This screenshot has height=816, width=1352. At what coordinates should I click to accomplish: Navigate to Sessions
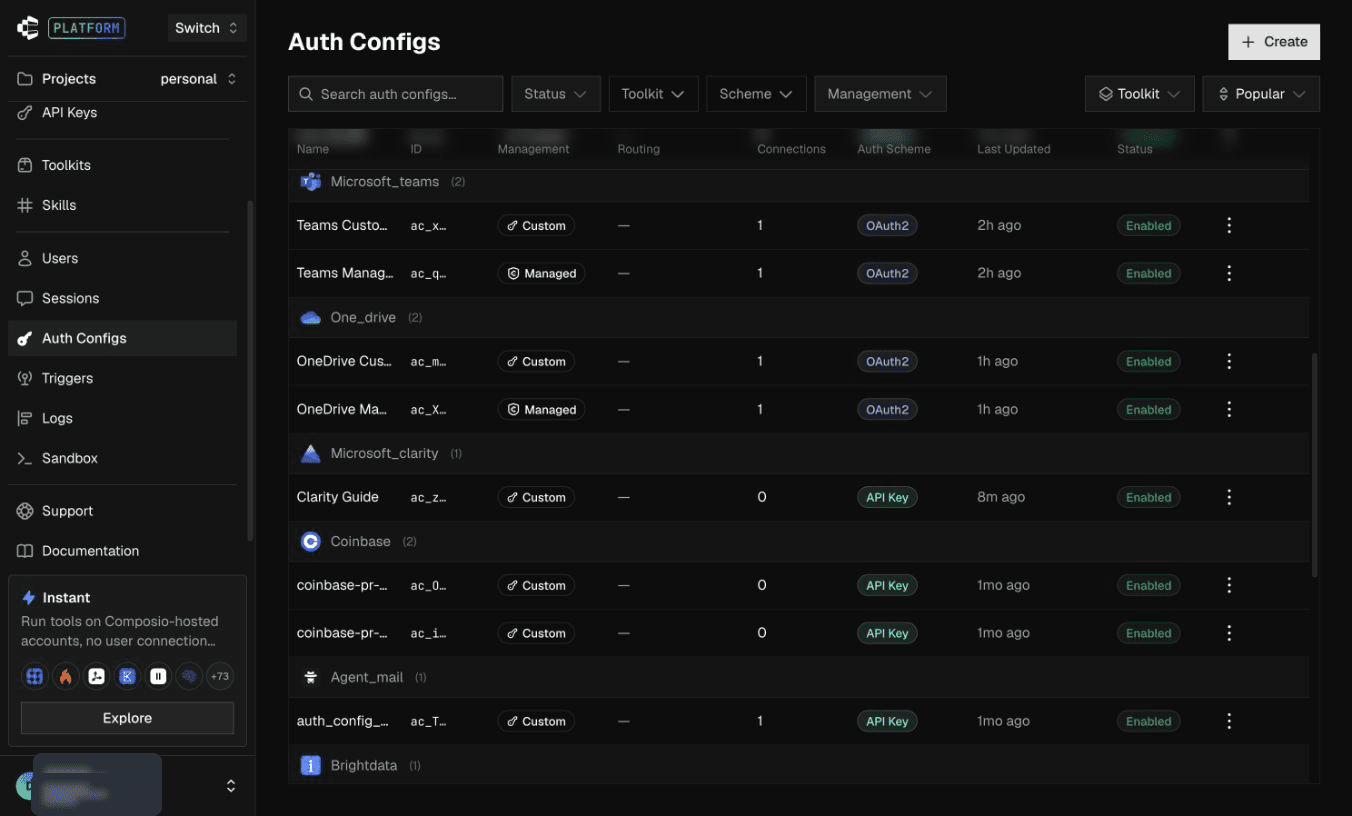pyautogui.click(x=123, y=299)
